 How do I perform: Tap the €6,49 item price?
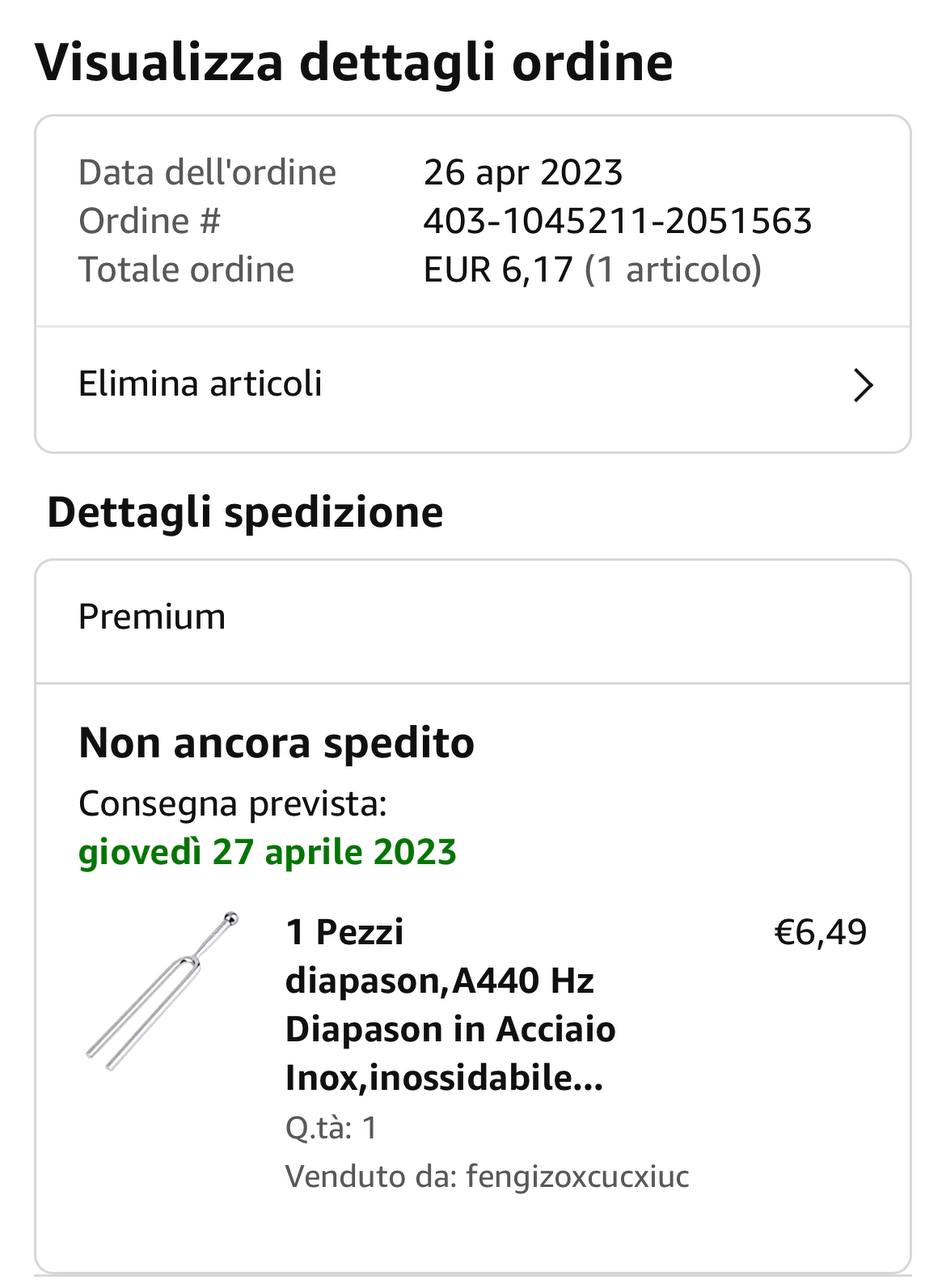pos(821,932)
